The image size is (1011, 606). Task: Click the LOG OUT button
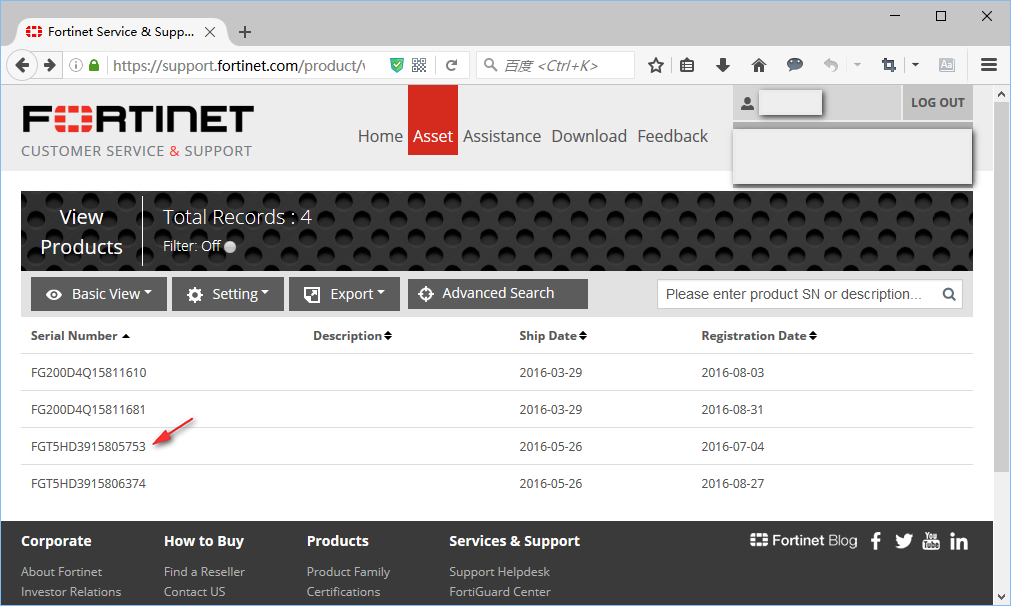(937, 103)
